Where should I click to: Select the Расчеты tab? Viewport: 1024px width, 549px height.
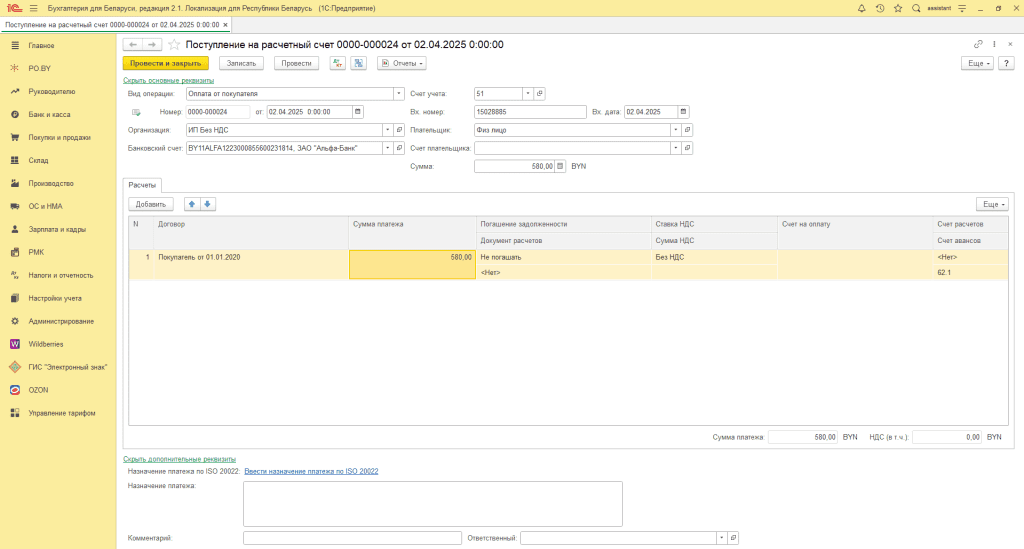tap(142, 185)
